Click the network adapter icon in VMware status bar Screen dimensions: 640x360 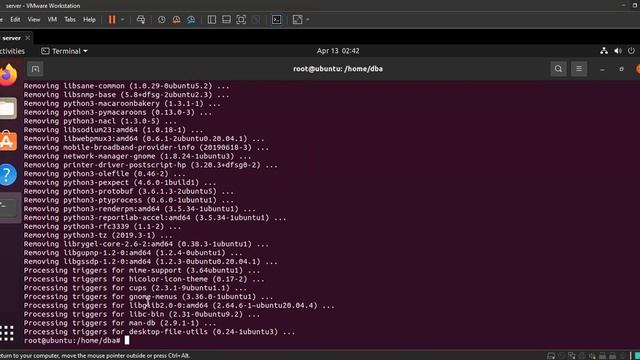(572, 356)
